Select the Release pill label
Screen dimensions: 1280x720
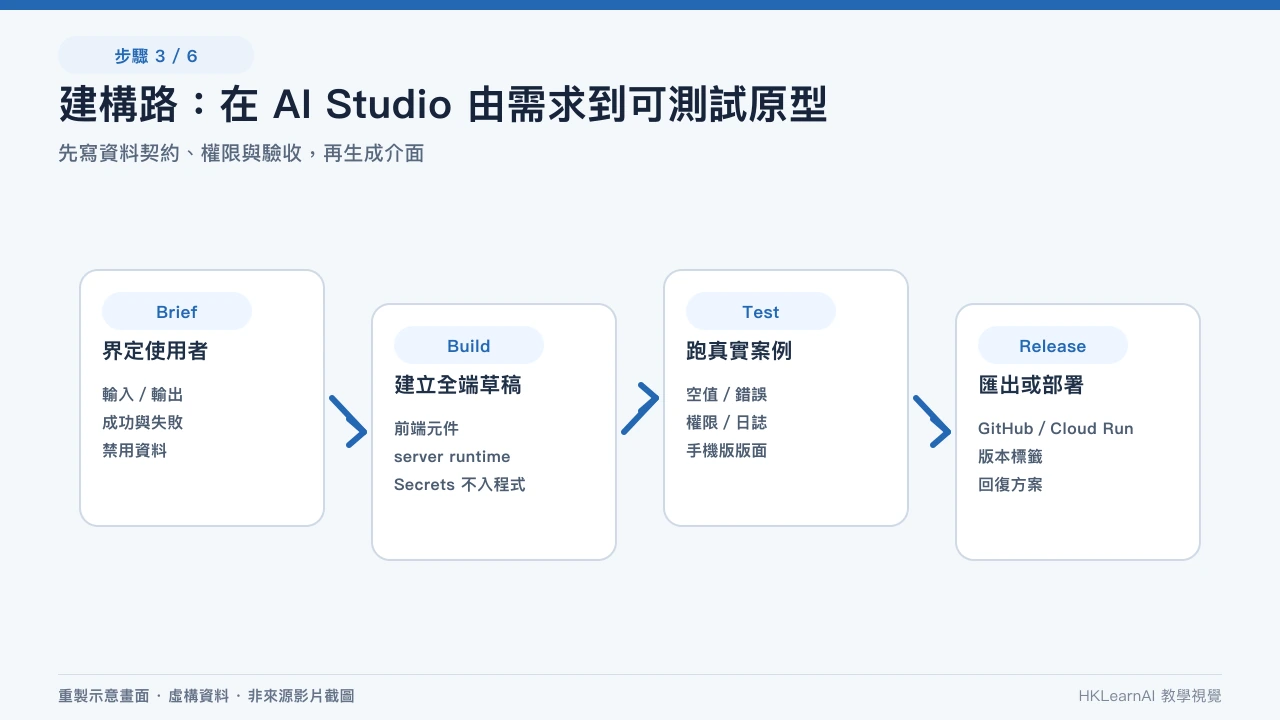[1053, 346]
